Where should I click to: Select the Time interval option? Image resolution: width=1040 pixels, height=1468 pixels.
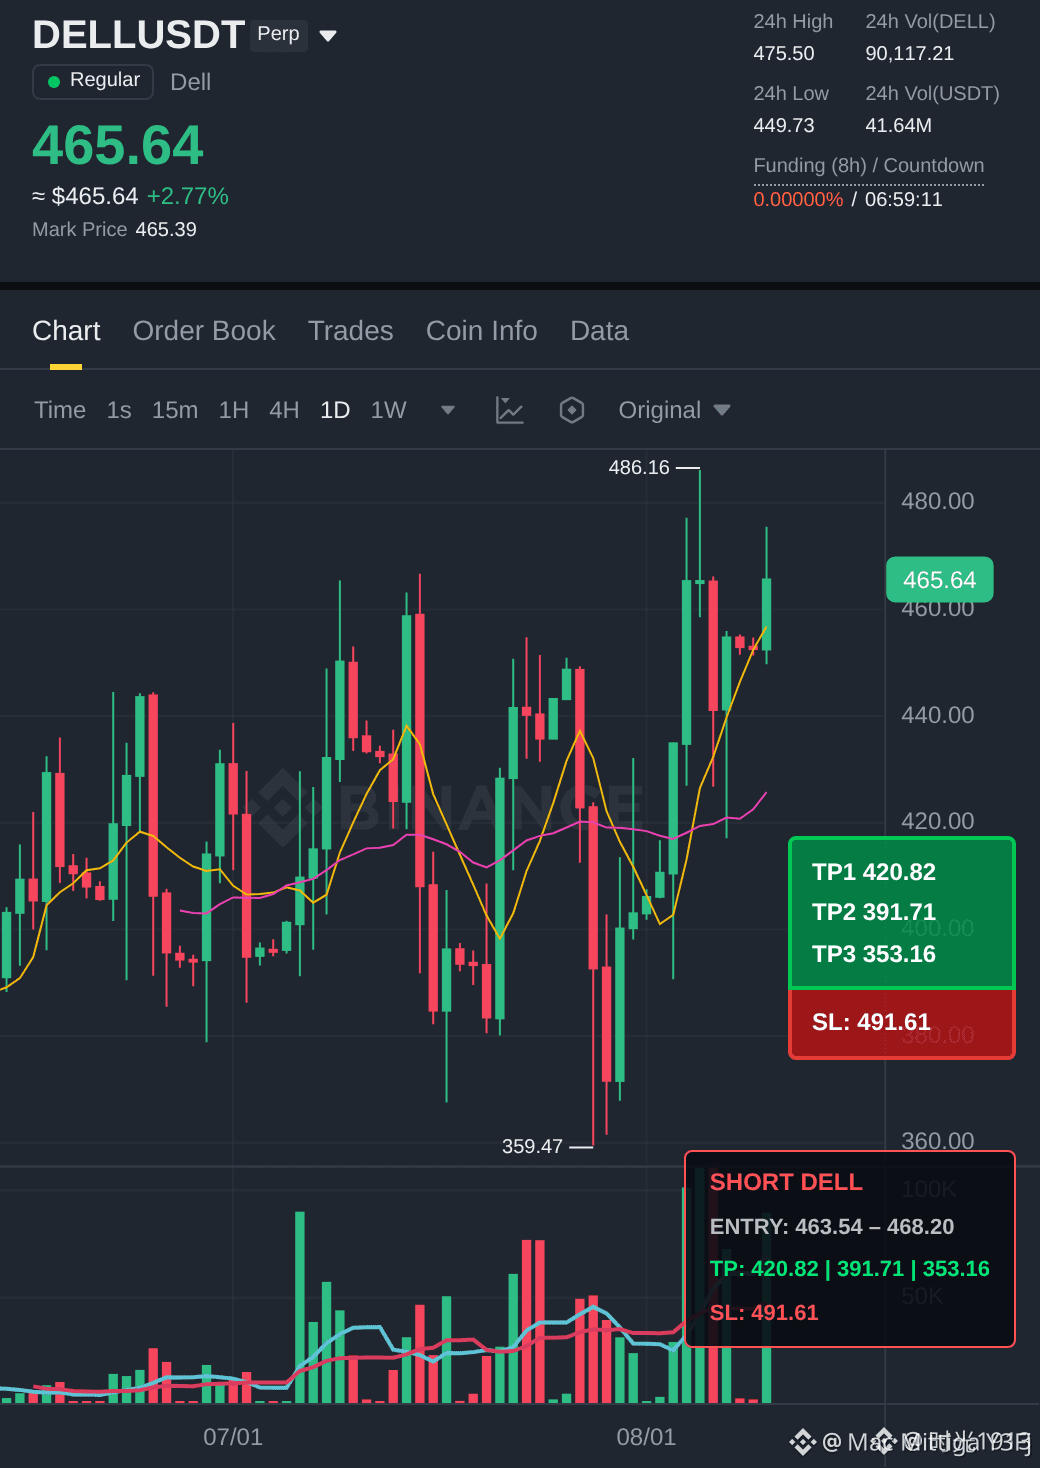pos(60,410)
